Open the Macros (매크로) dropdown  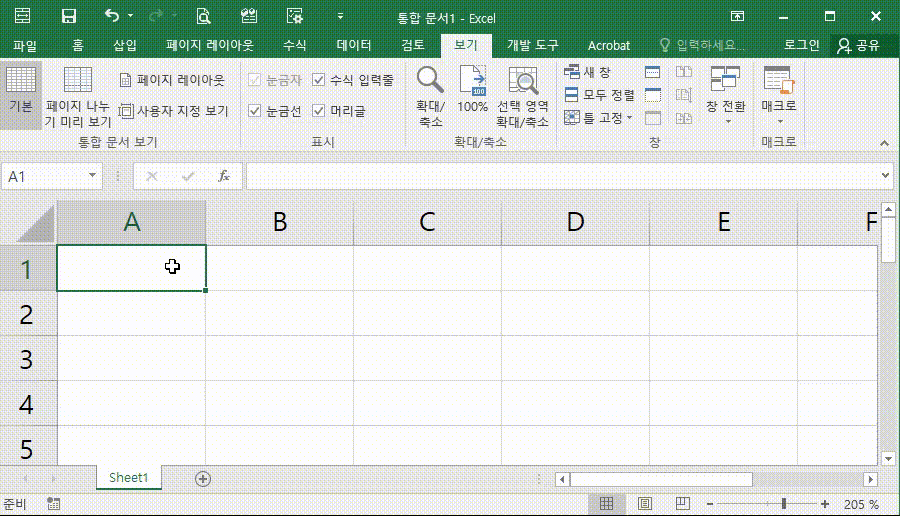[x=779, y=96]
